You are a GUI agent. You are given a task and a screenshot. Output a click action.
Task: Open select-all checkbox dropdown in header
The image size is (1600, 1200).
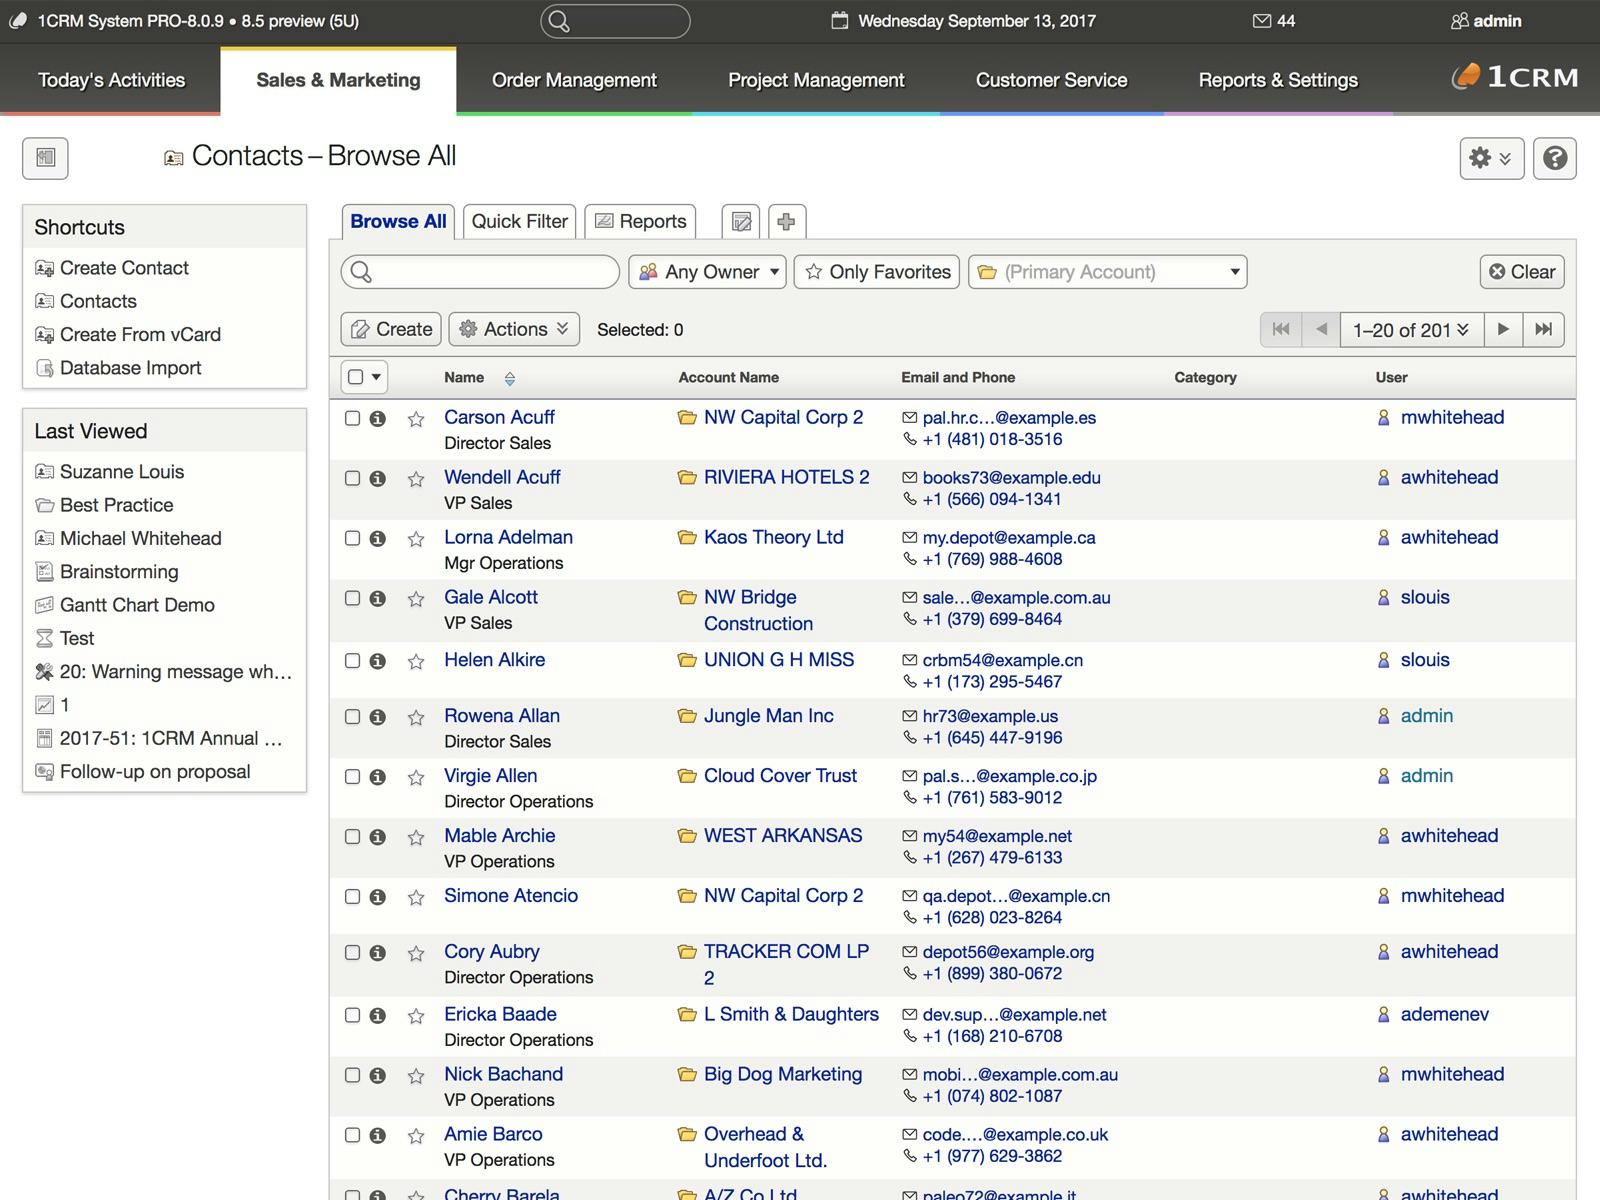click(364, 377)
